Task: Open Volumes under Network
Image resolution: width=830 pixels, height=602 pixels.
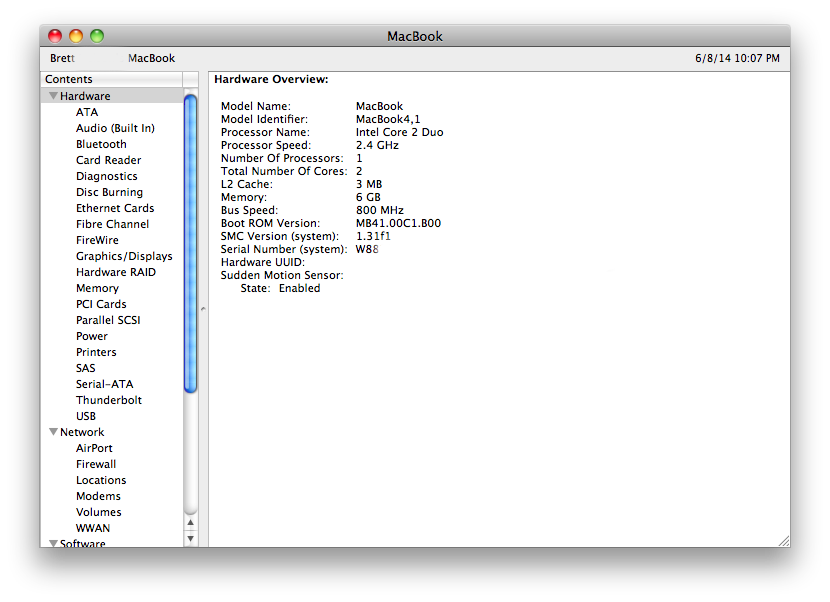Action: (98, 512)
